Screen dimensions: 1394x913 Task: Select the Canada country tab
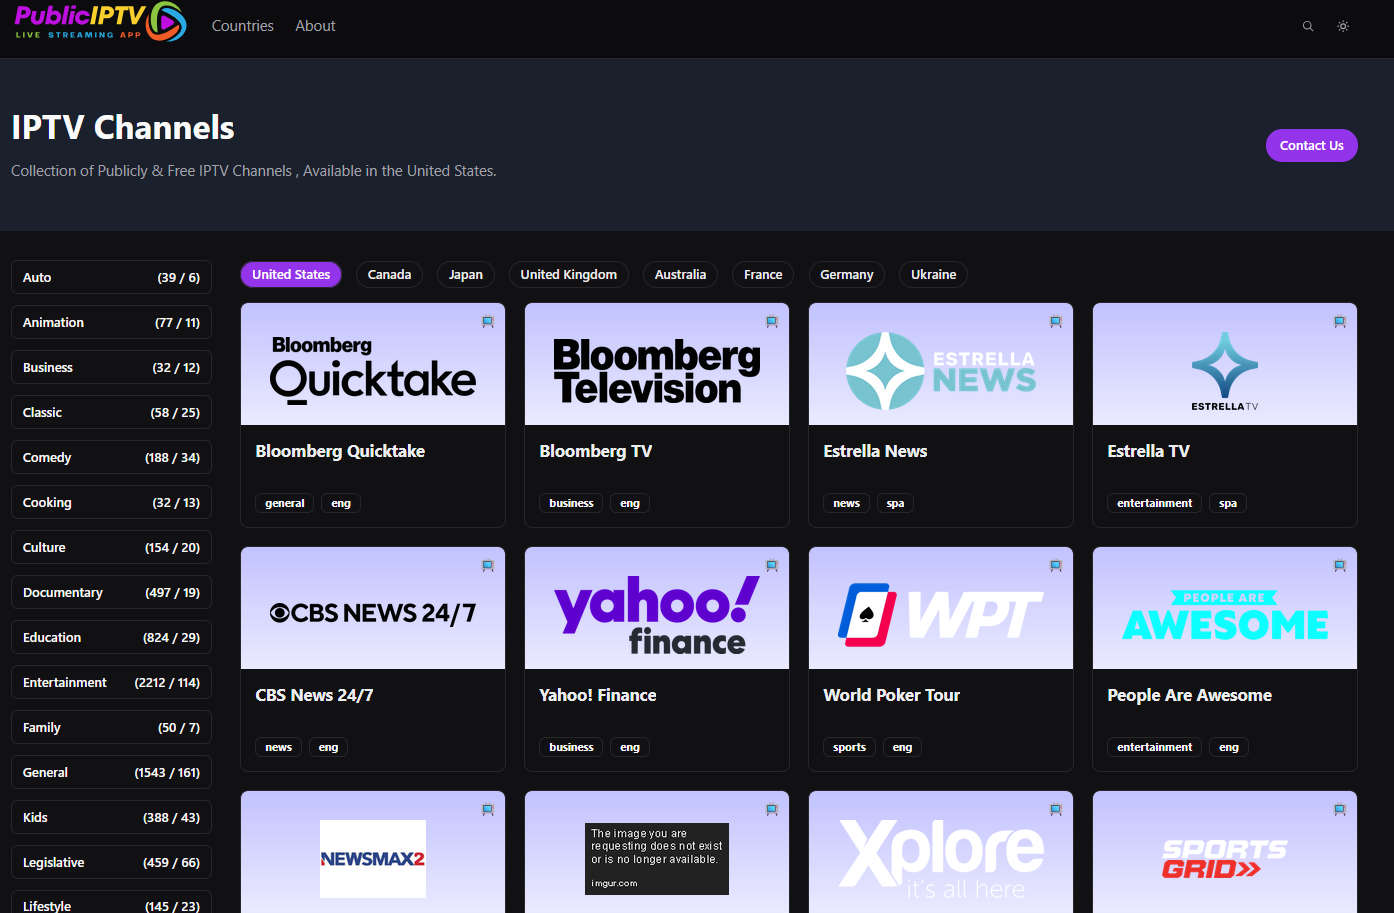[389, 274]
